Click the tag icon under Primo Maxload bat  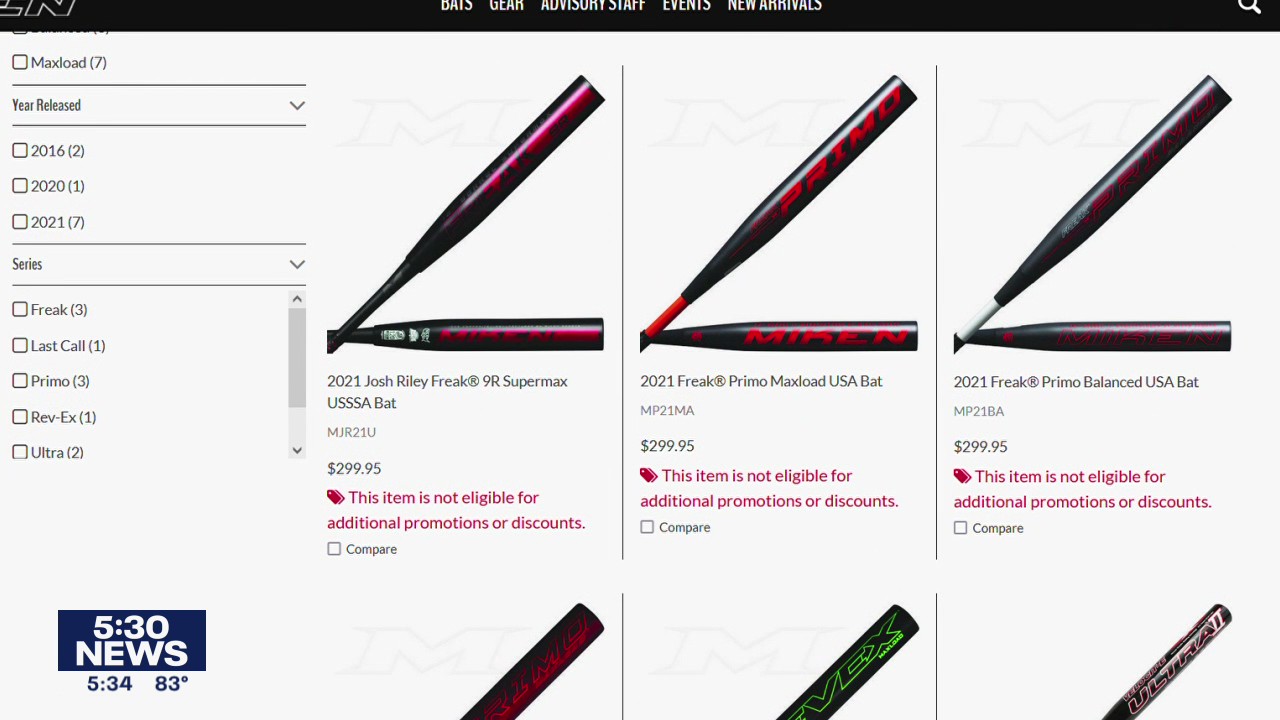pos(649,476)
